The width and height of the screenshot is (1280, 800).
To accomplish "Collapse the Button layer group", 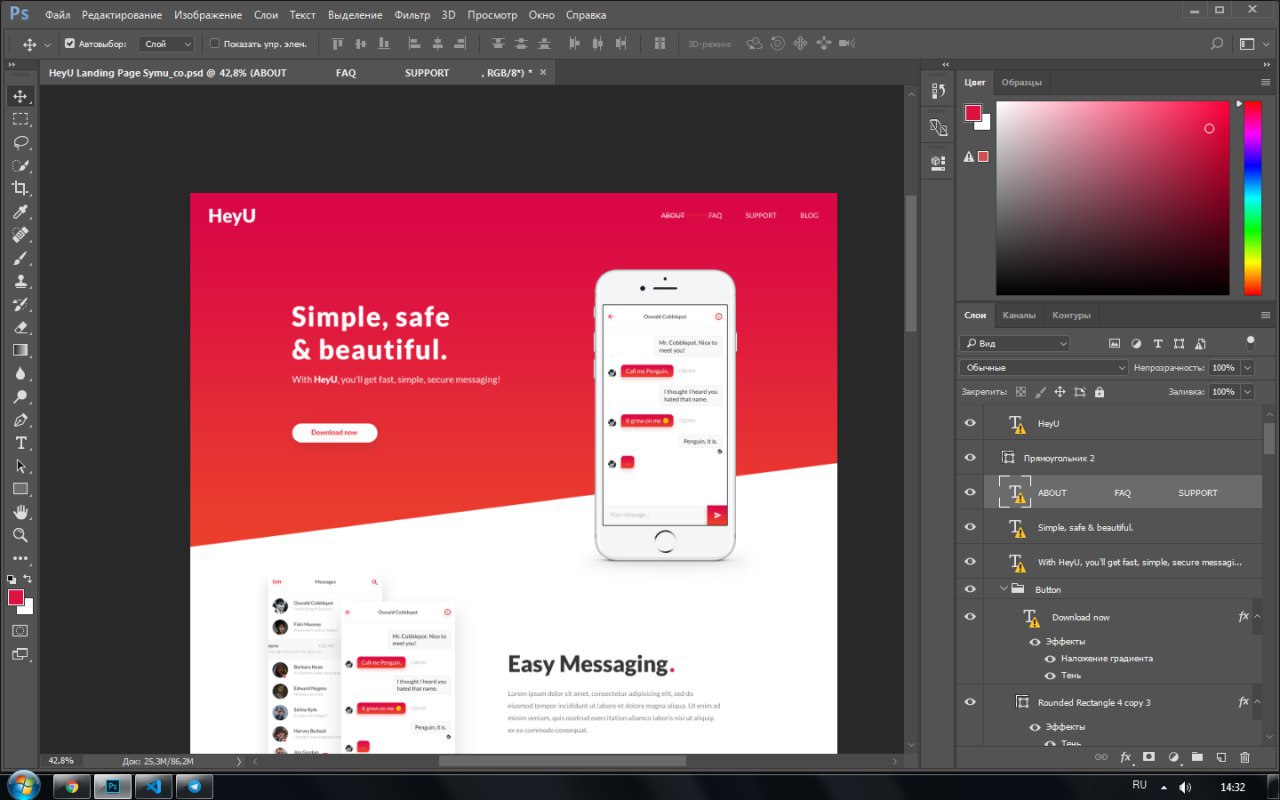I will (1003, 589).
